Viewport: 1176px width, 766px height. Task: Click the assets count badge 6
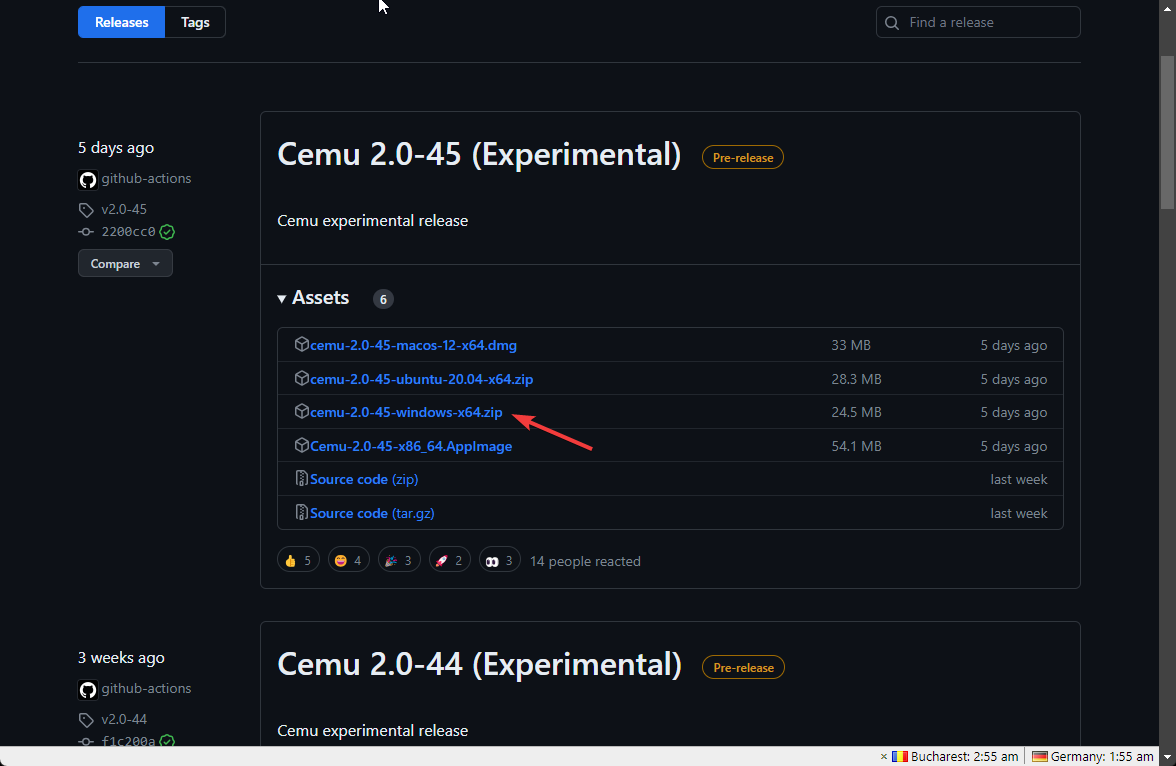(383, 299)
